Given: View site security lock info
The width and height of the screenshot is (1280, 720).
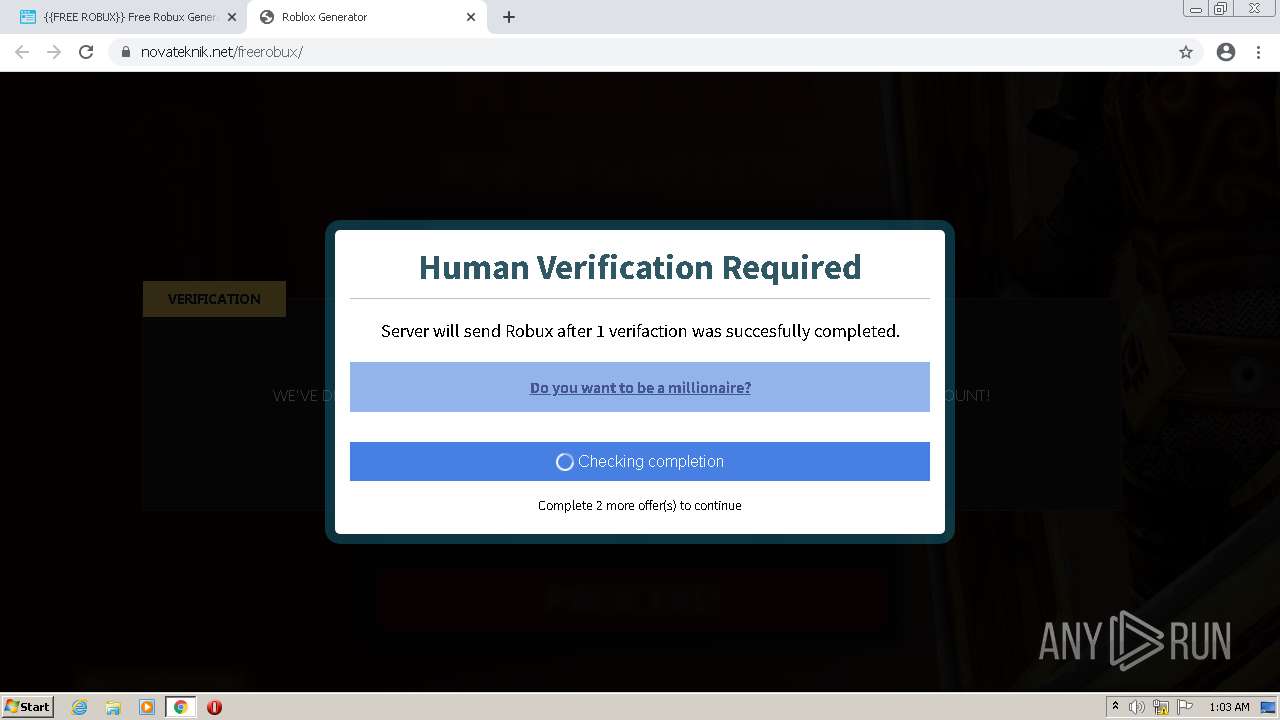Looking at the screenshot, I should tap(126, 52).
